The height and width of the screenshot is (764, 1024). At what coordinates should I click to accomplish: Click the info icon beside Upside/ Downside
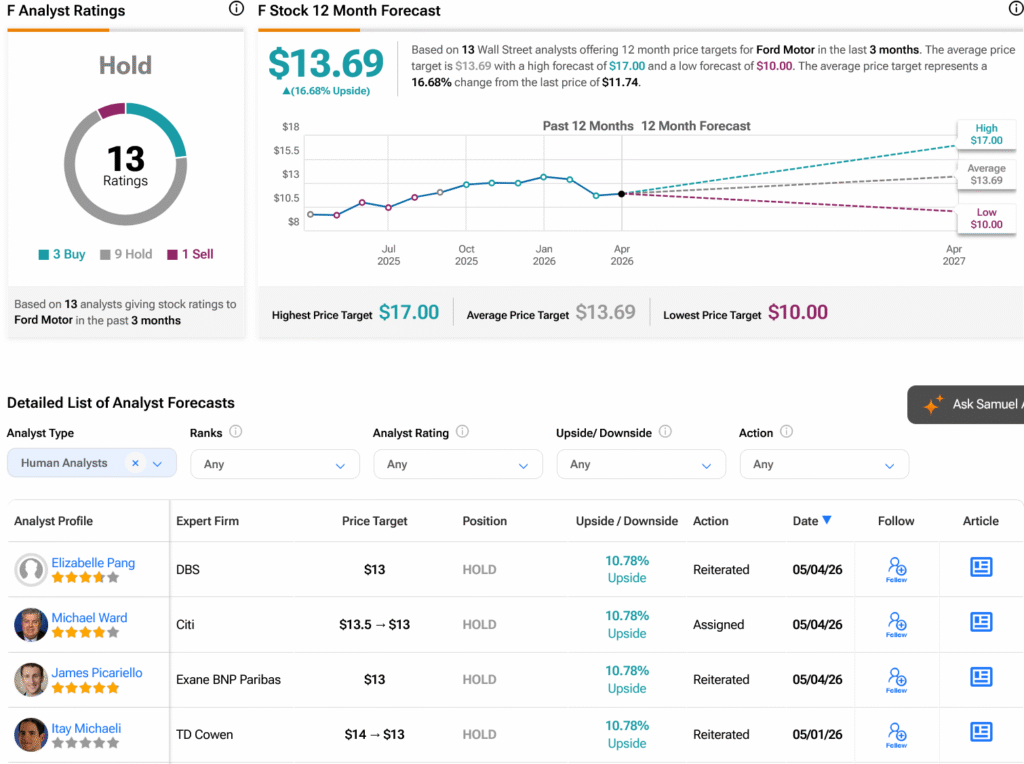665,432
